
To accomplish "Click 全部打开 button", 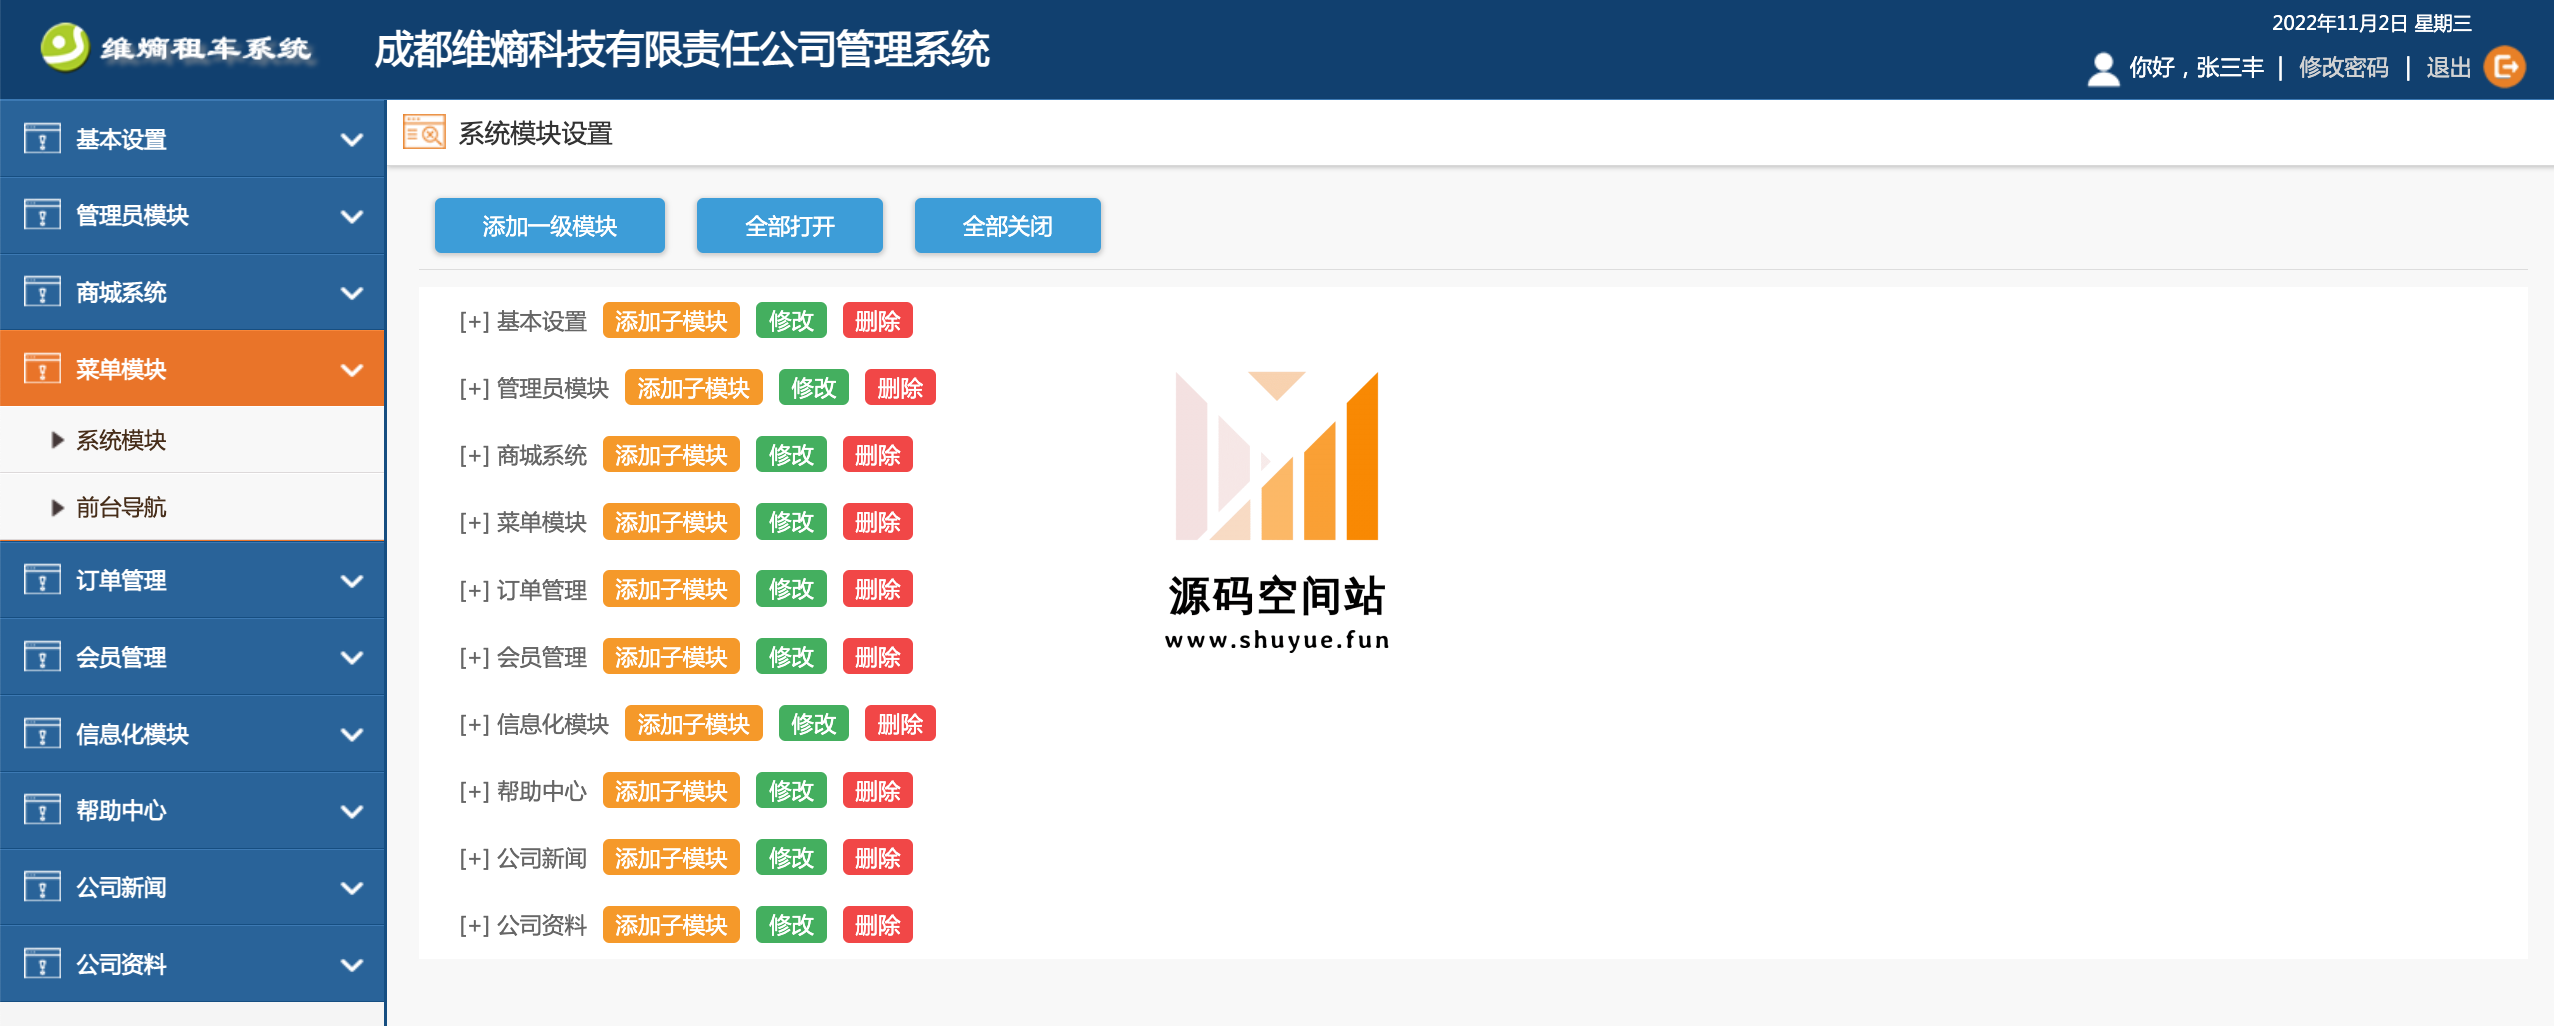I will pyautogui.click(x=790, y=226).
